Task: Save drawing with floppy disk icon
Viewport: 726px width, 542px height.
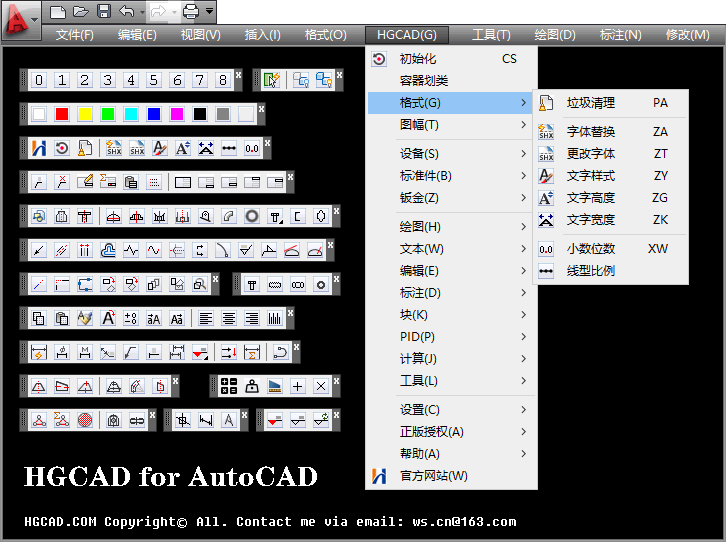Action: 104,12
